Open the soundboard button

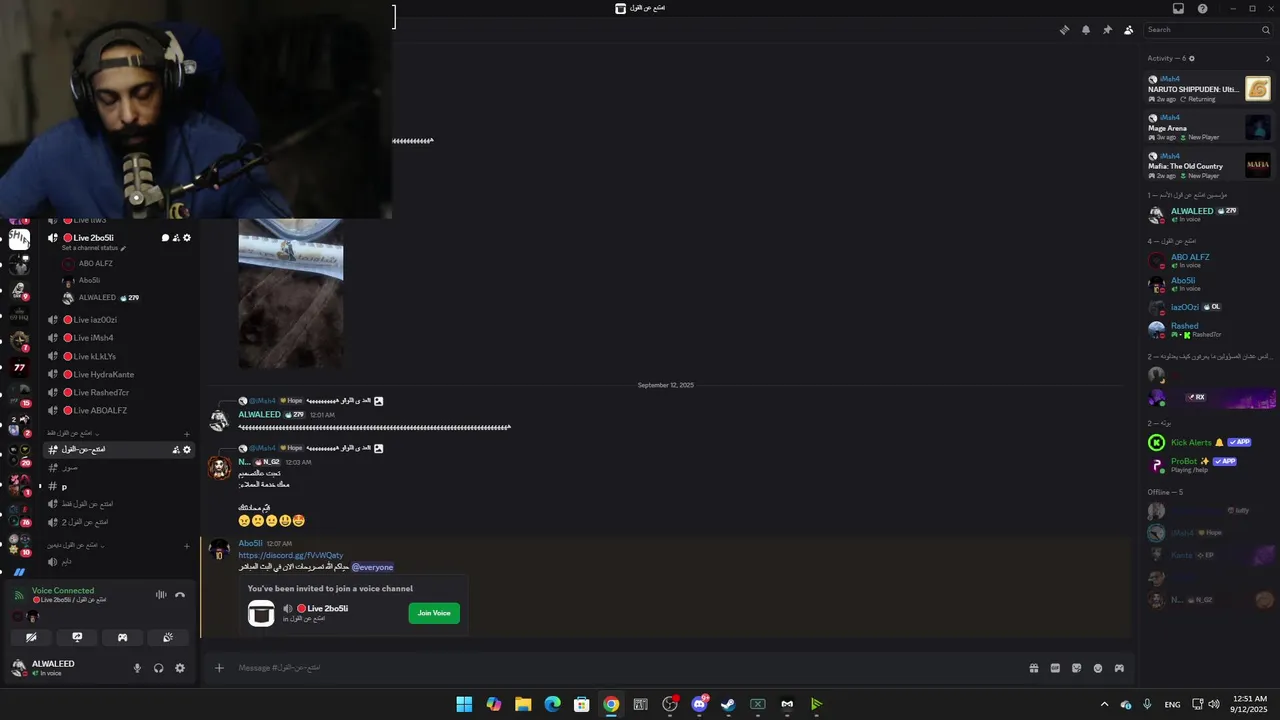pos(168,637)
